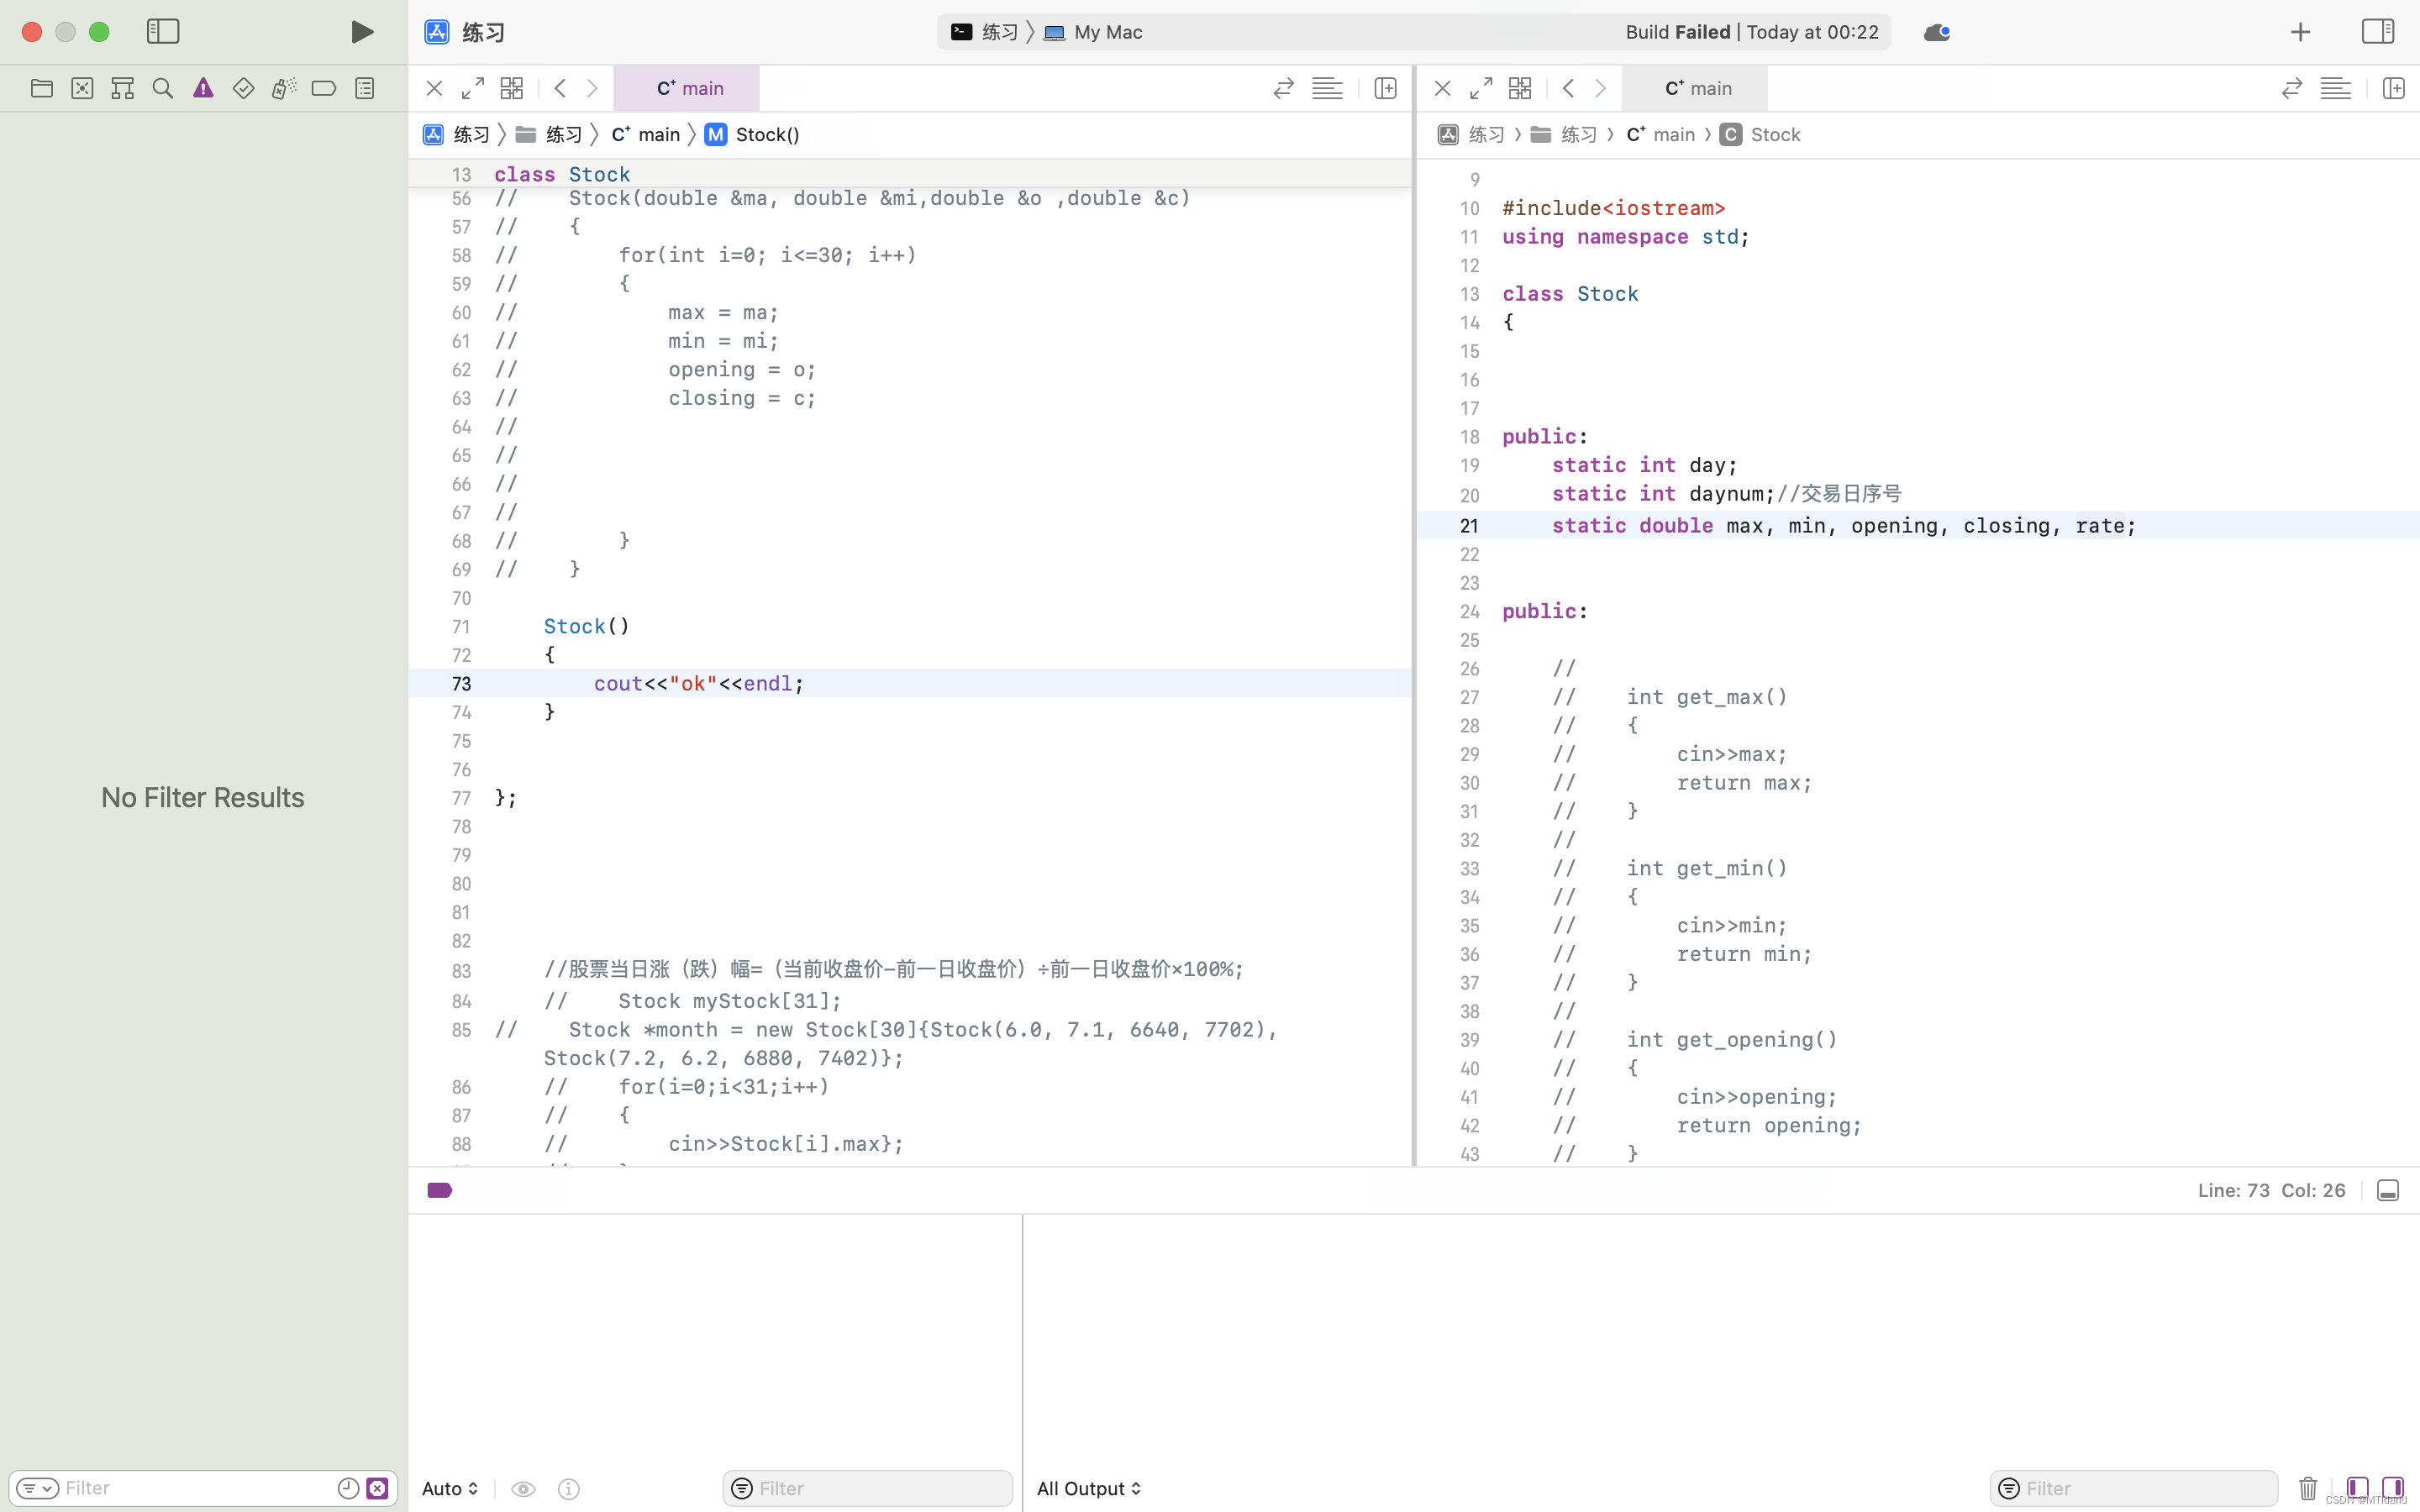Toggle the navigator sidebar visibility
Screen dimensions: 2420x1512
pyautogui.click(x=162, y=31)
